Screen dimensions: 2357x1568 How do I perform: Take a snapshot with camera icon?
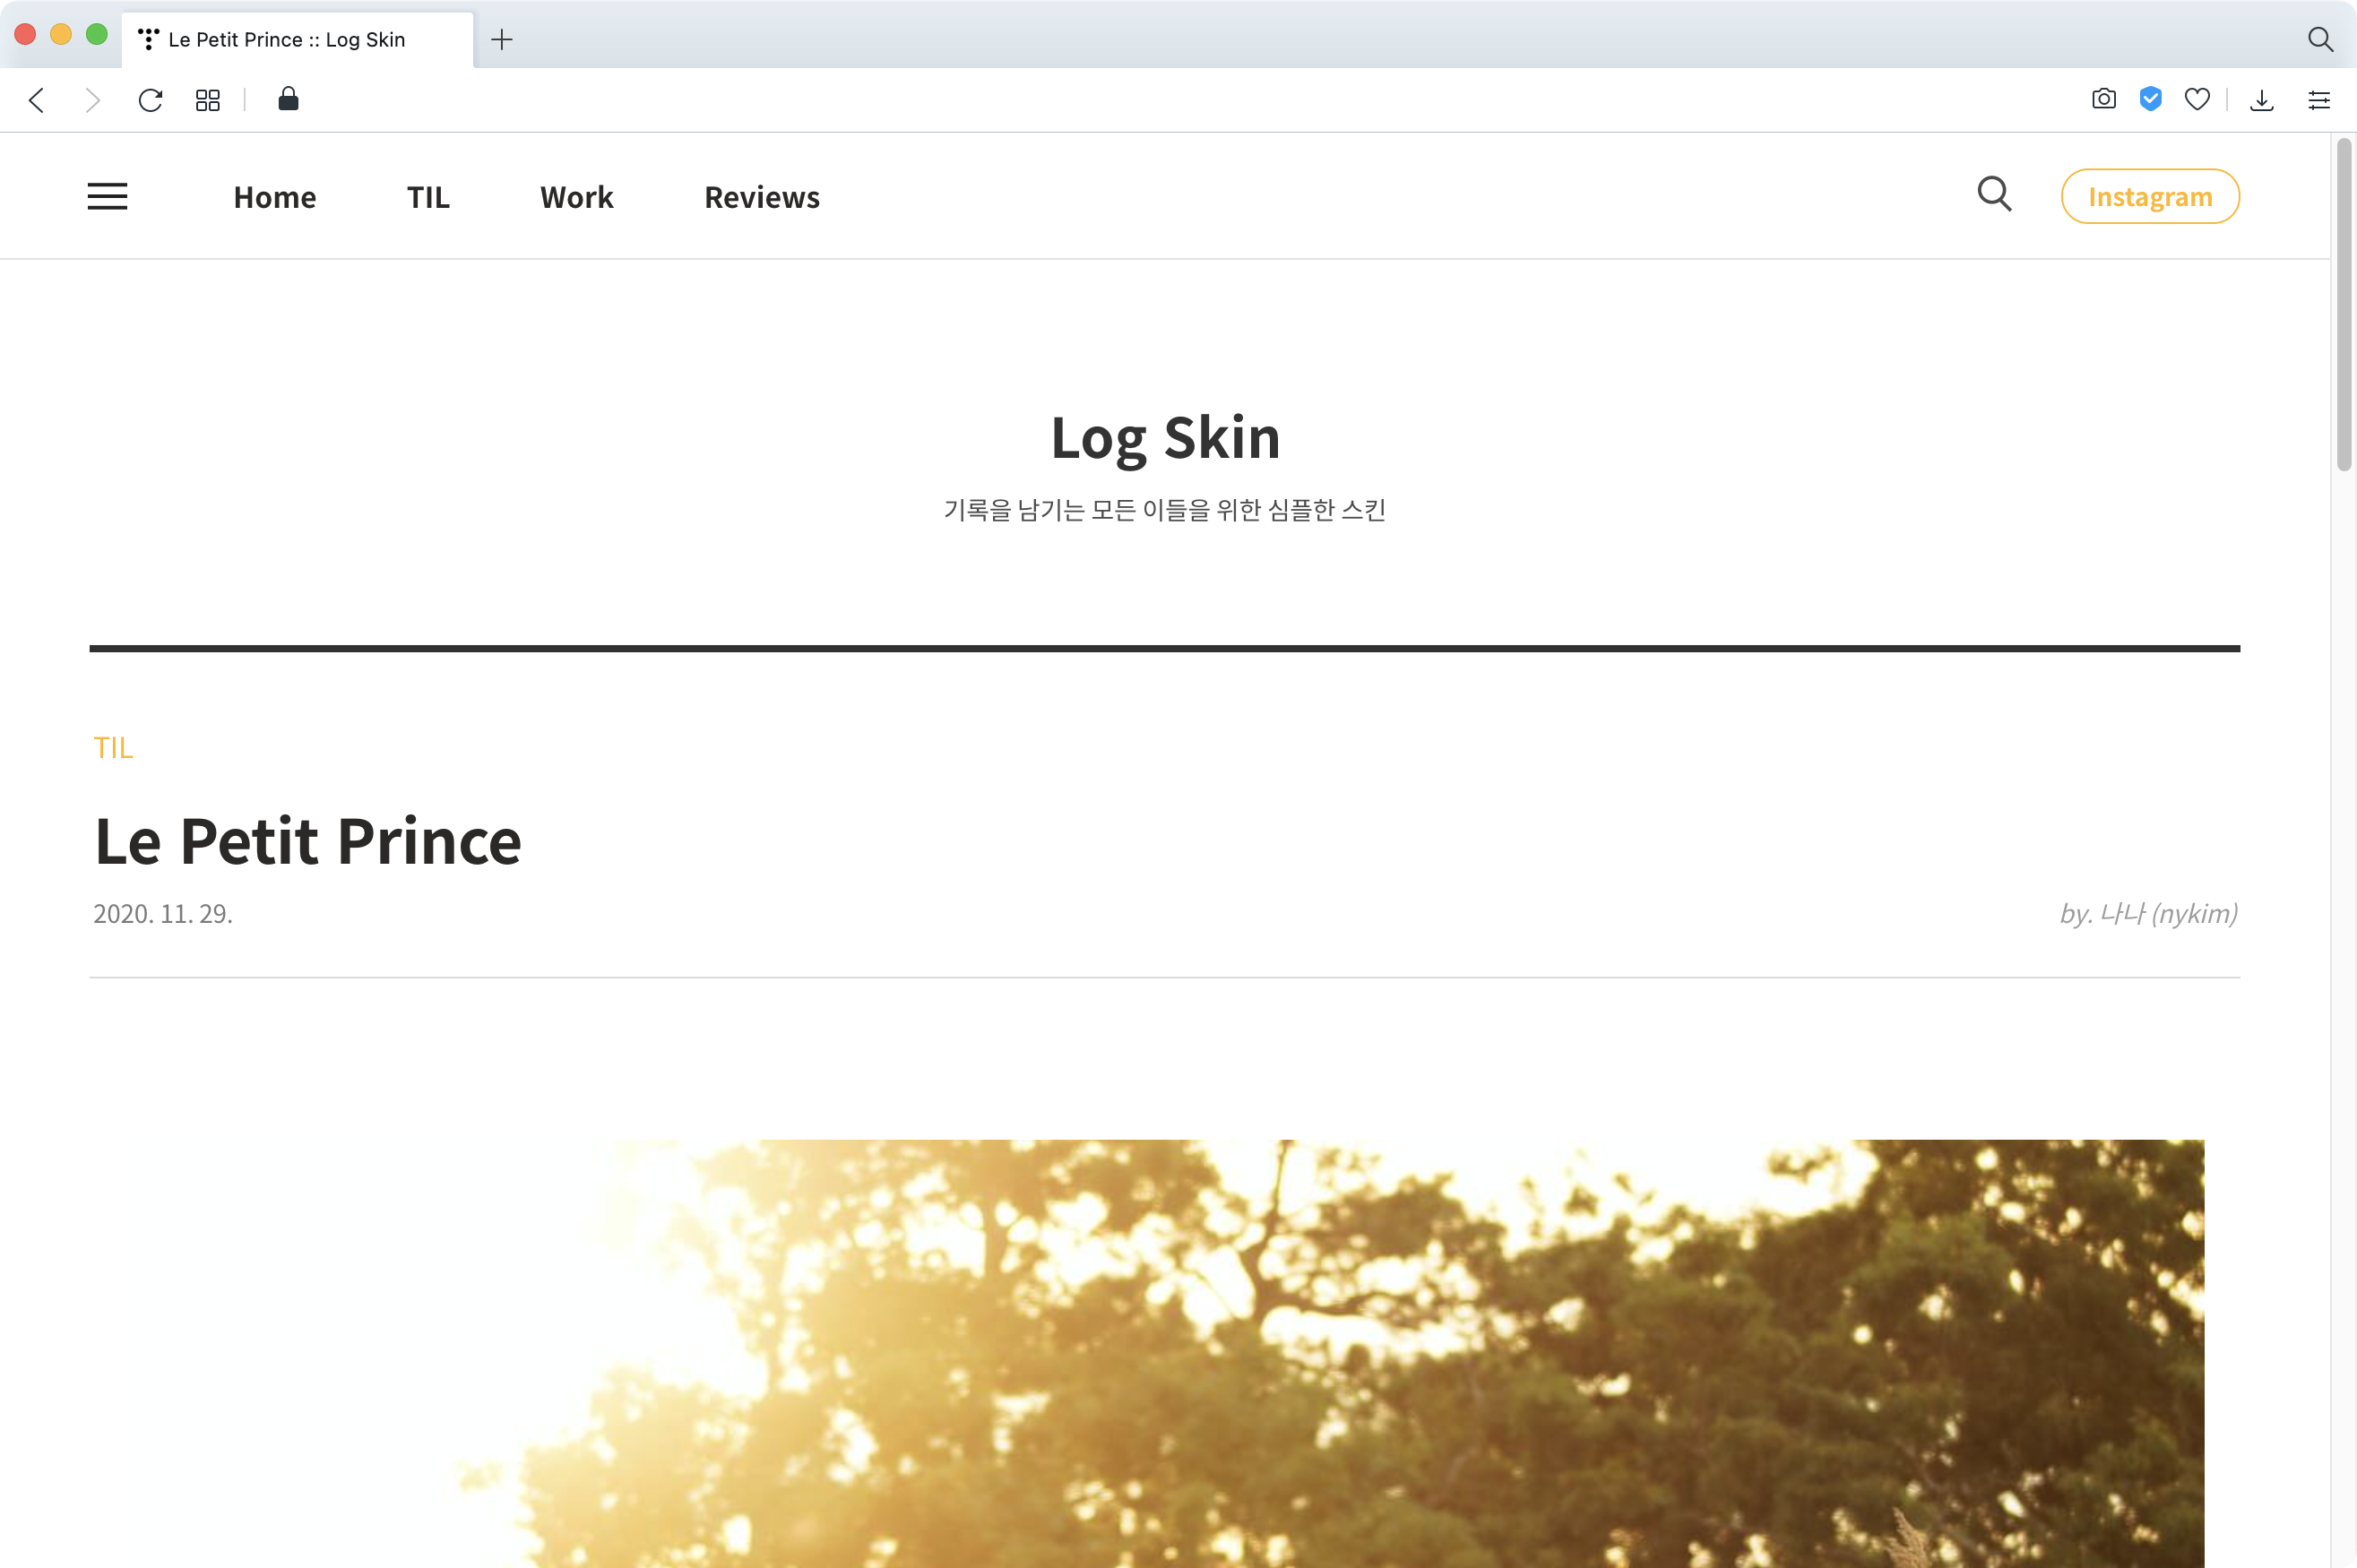pyautogui.click(x=2103, y=99)
